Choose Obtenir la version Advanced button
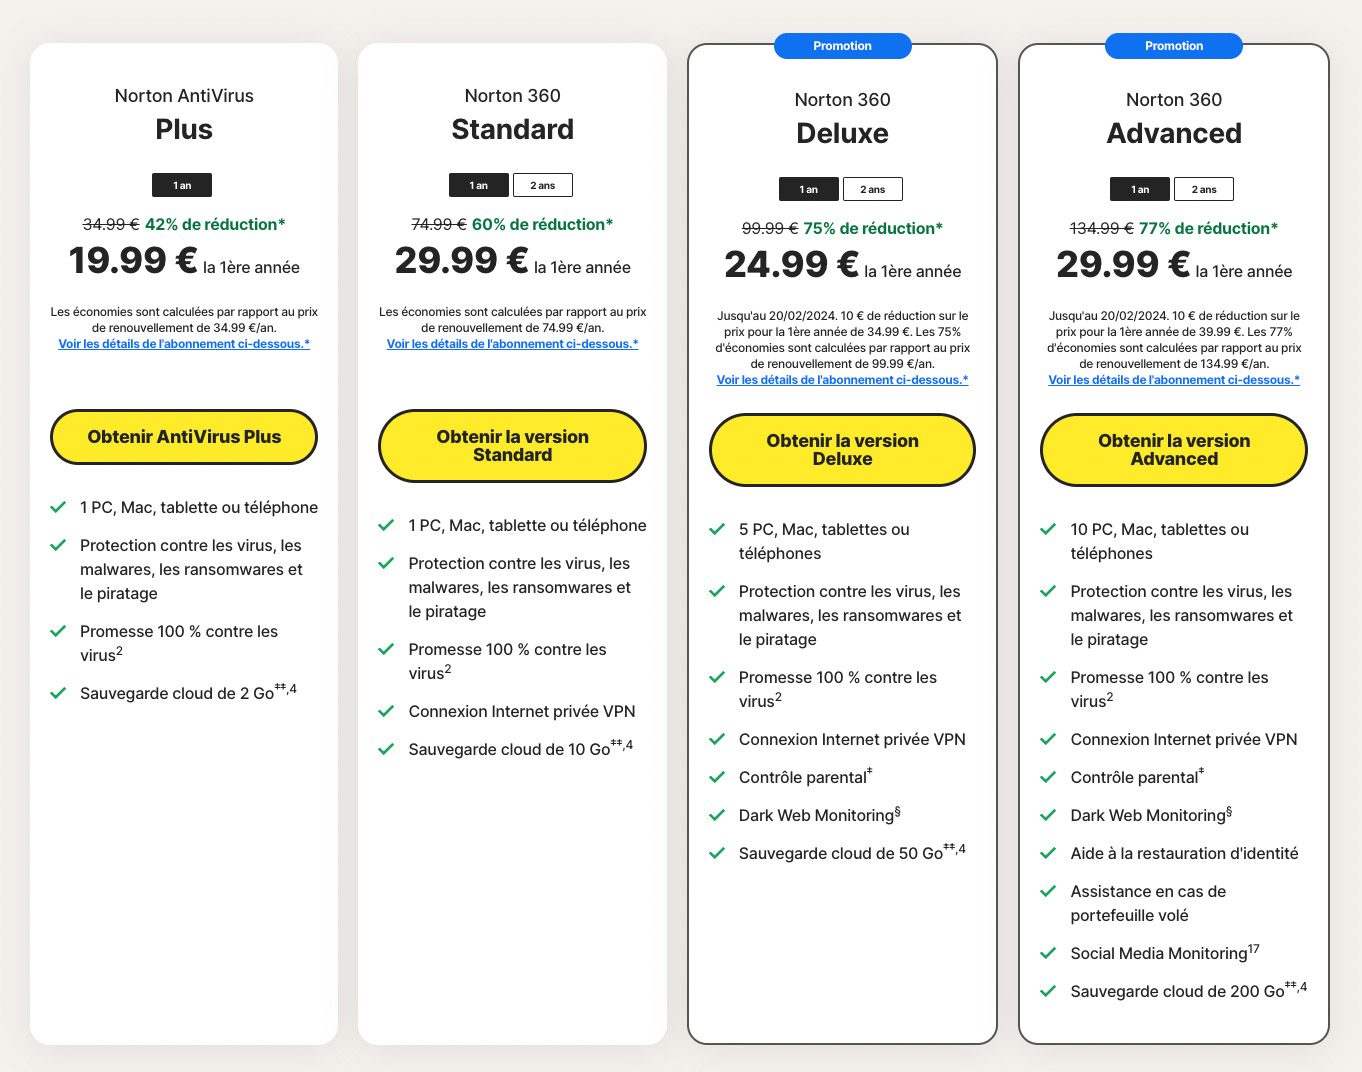The width and height of the screenshot is (1362, 1072). (x=1174, y=450)
